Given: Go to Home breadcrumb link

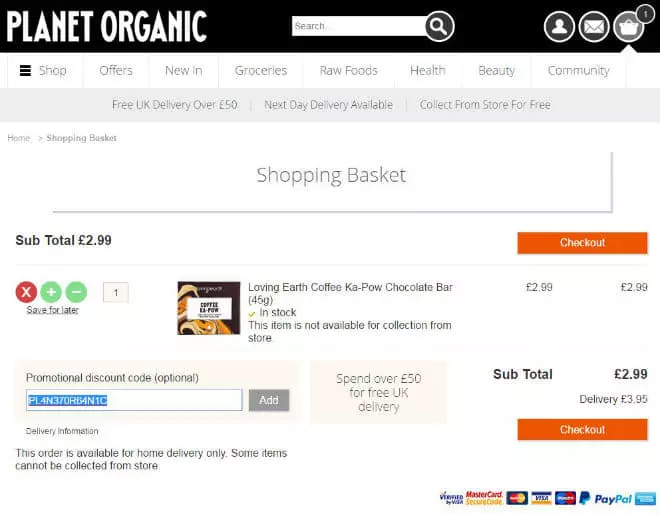Looking at the screenshot, I should [19, 138].
